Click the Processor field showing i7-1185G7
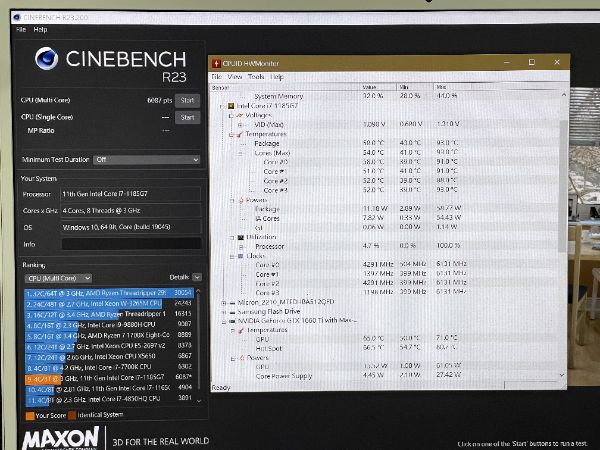This screenshot has height=450, width=600. 131,194
